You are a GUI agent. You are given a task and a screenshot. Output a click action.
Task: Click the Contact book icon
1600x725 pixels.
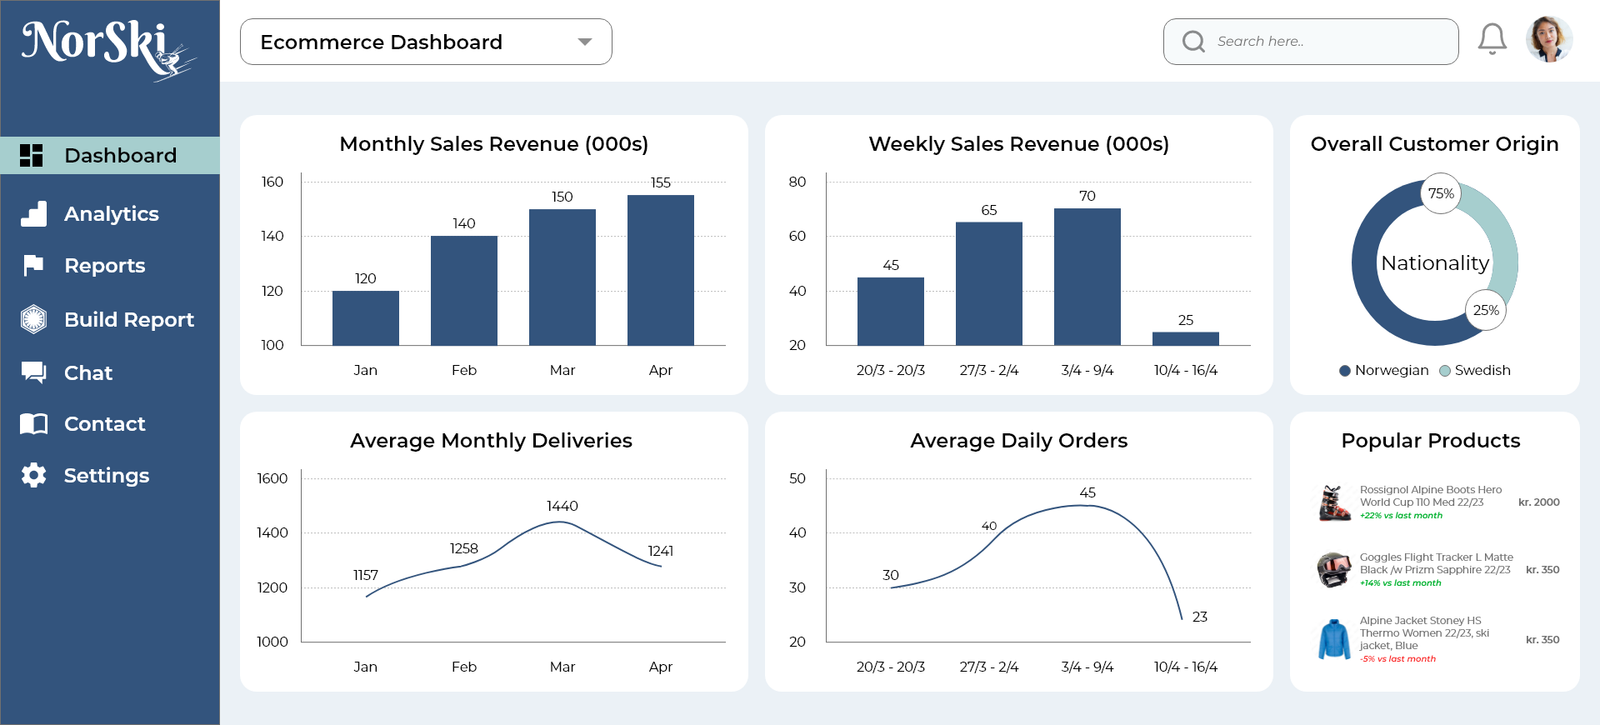[x=34, y=424]
